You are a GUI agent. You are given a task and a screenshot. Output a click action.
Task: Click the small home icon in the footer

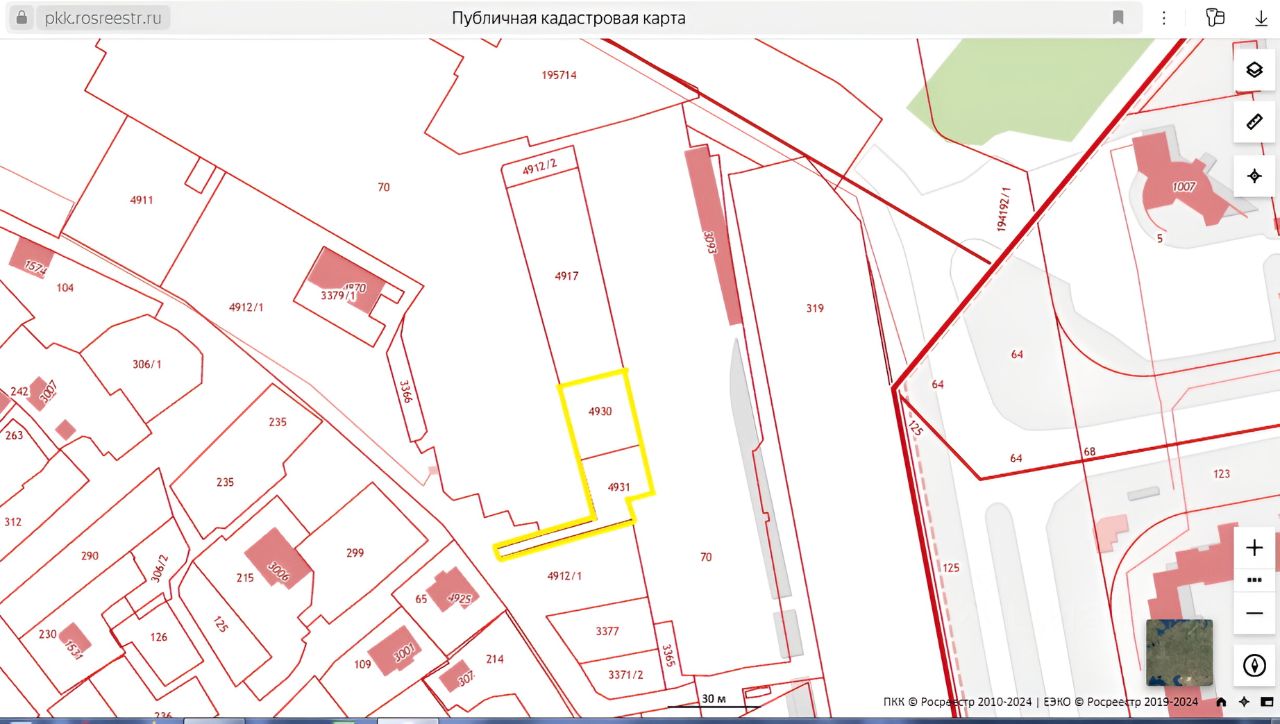tap(1221, 702)
